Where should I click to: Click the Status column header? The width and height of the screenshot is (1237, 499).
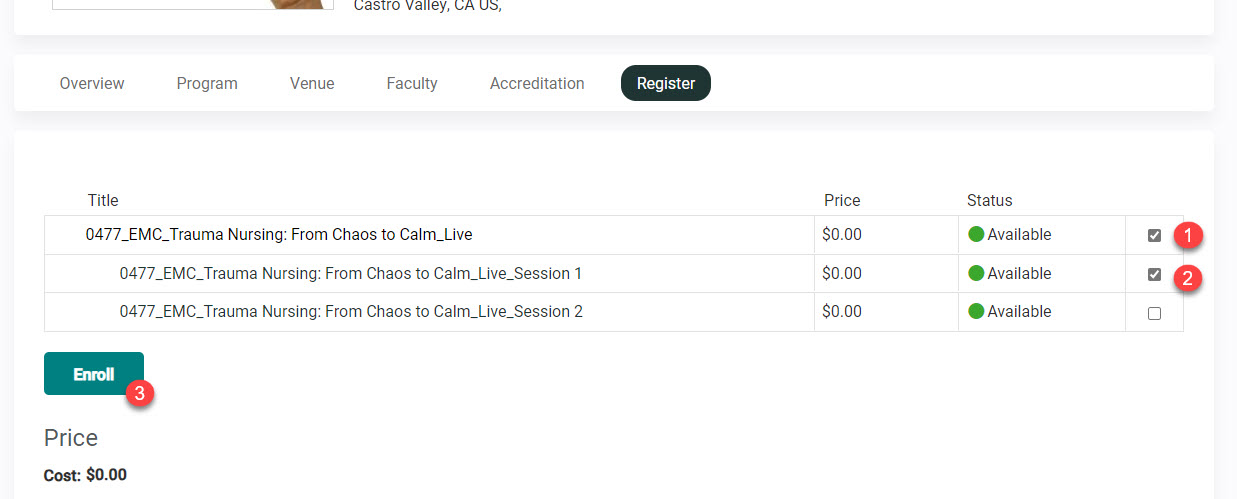(989, 200)
